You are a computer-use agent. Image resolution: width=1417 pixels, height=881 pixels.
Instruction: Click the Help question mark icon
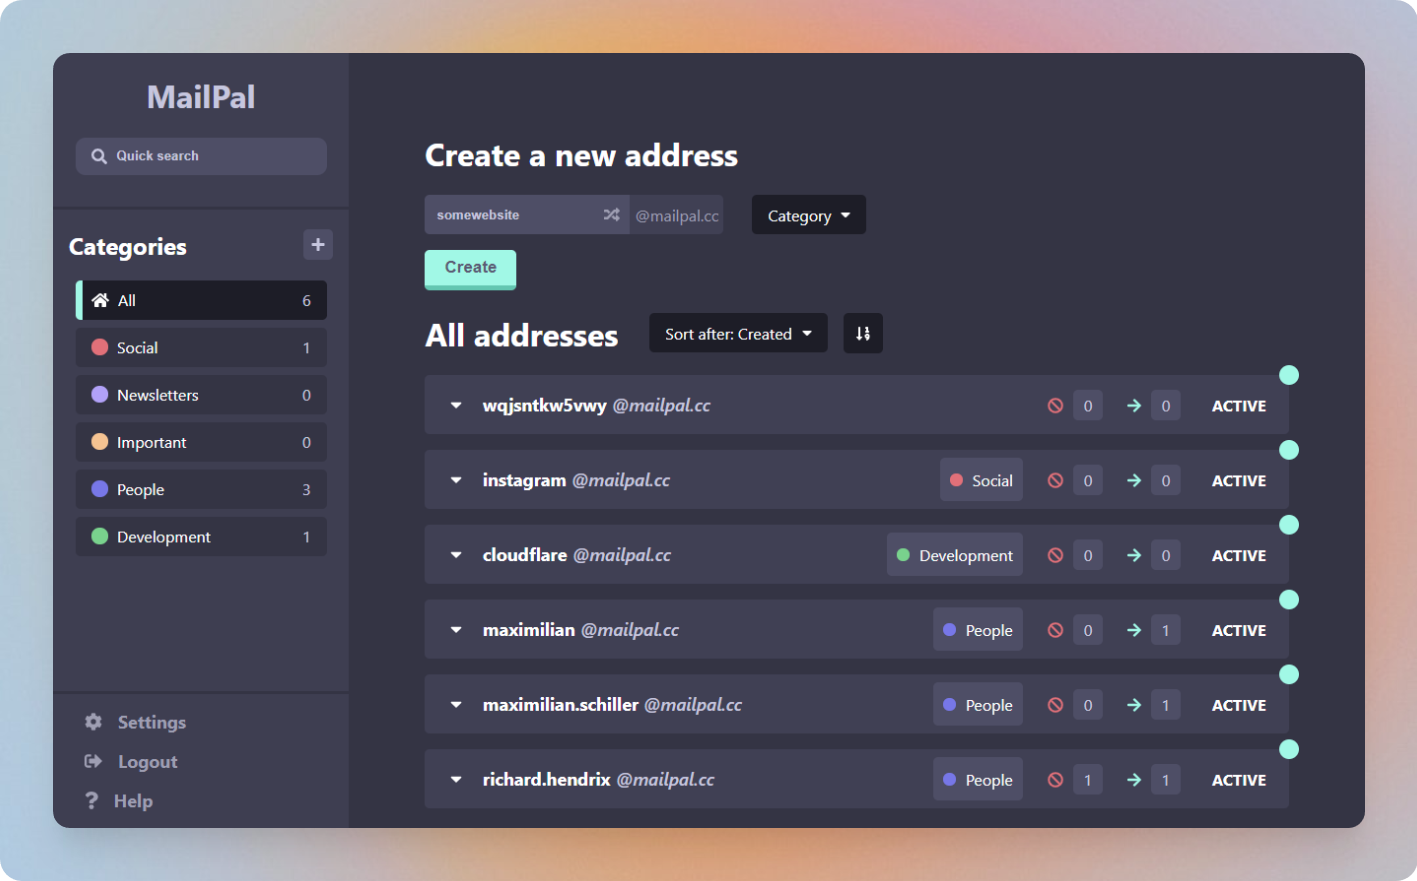pyautogui.click(x=92, y=801)
